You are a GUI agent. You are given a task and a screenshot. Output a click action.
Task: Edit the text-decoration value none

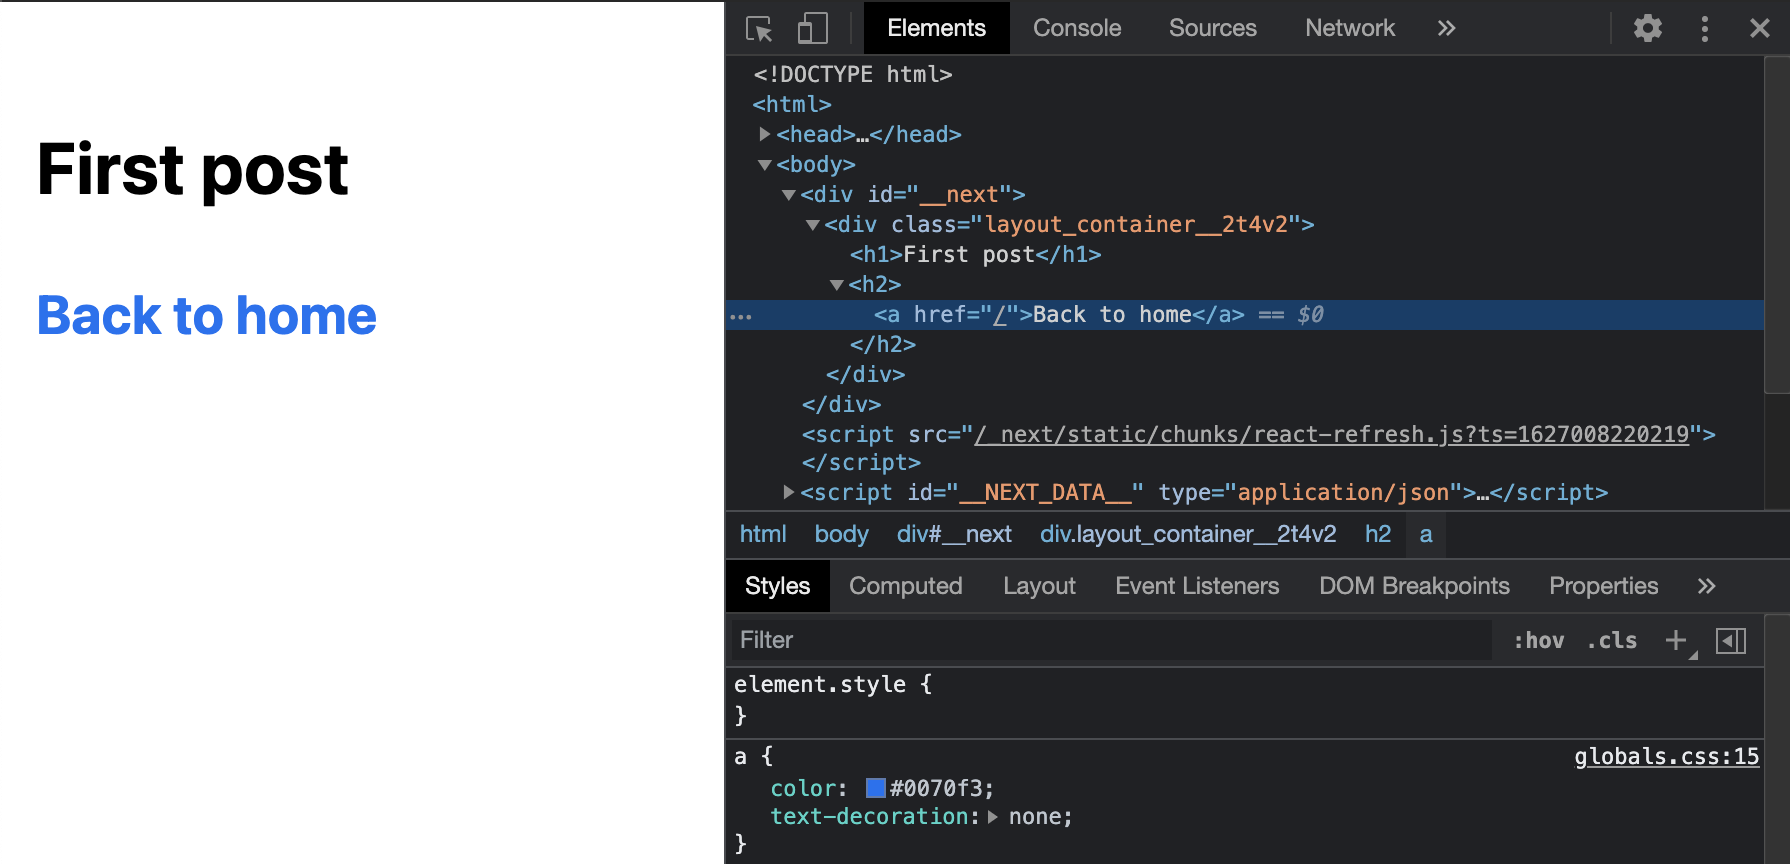pos(1035,816)
